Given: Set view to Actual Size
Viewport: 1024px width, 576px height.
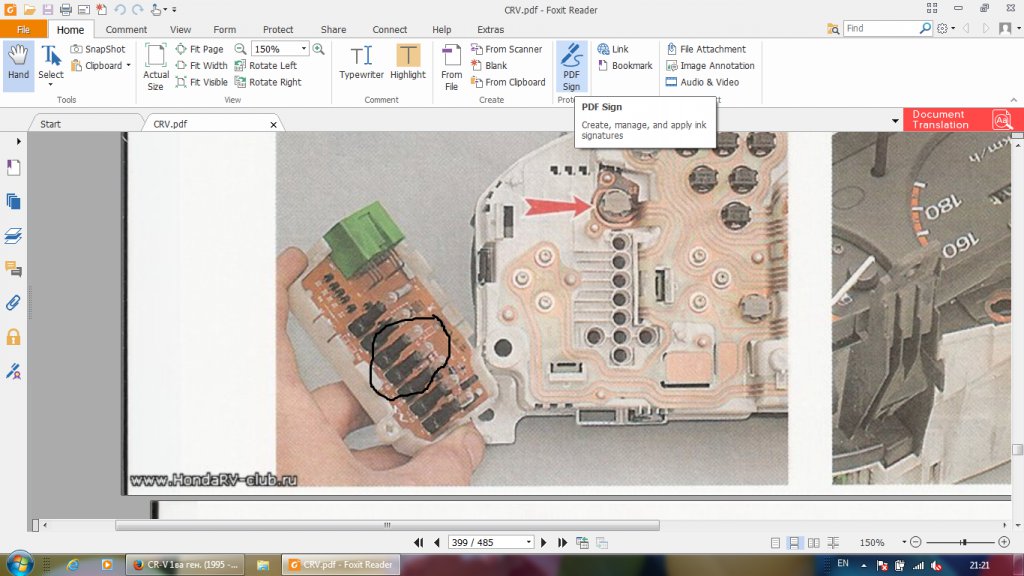Looking at the screenshot, I should point(155,67).
